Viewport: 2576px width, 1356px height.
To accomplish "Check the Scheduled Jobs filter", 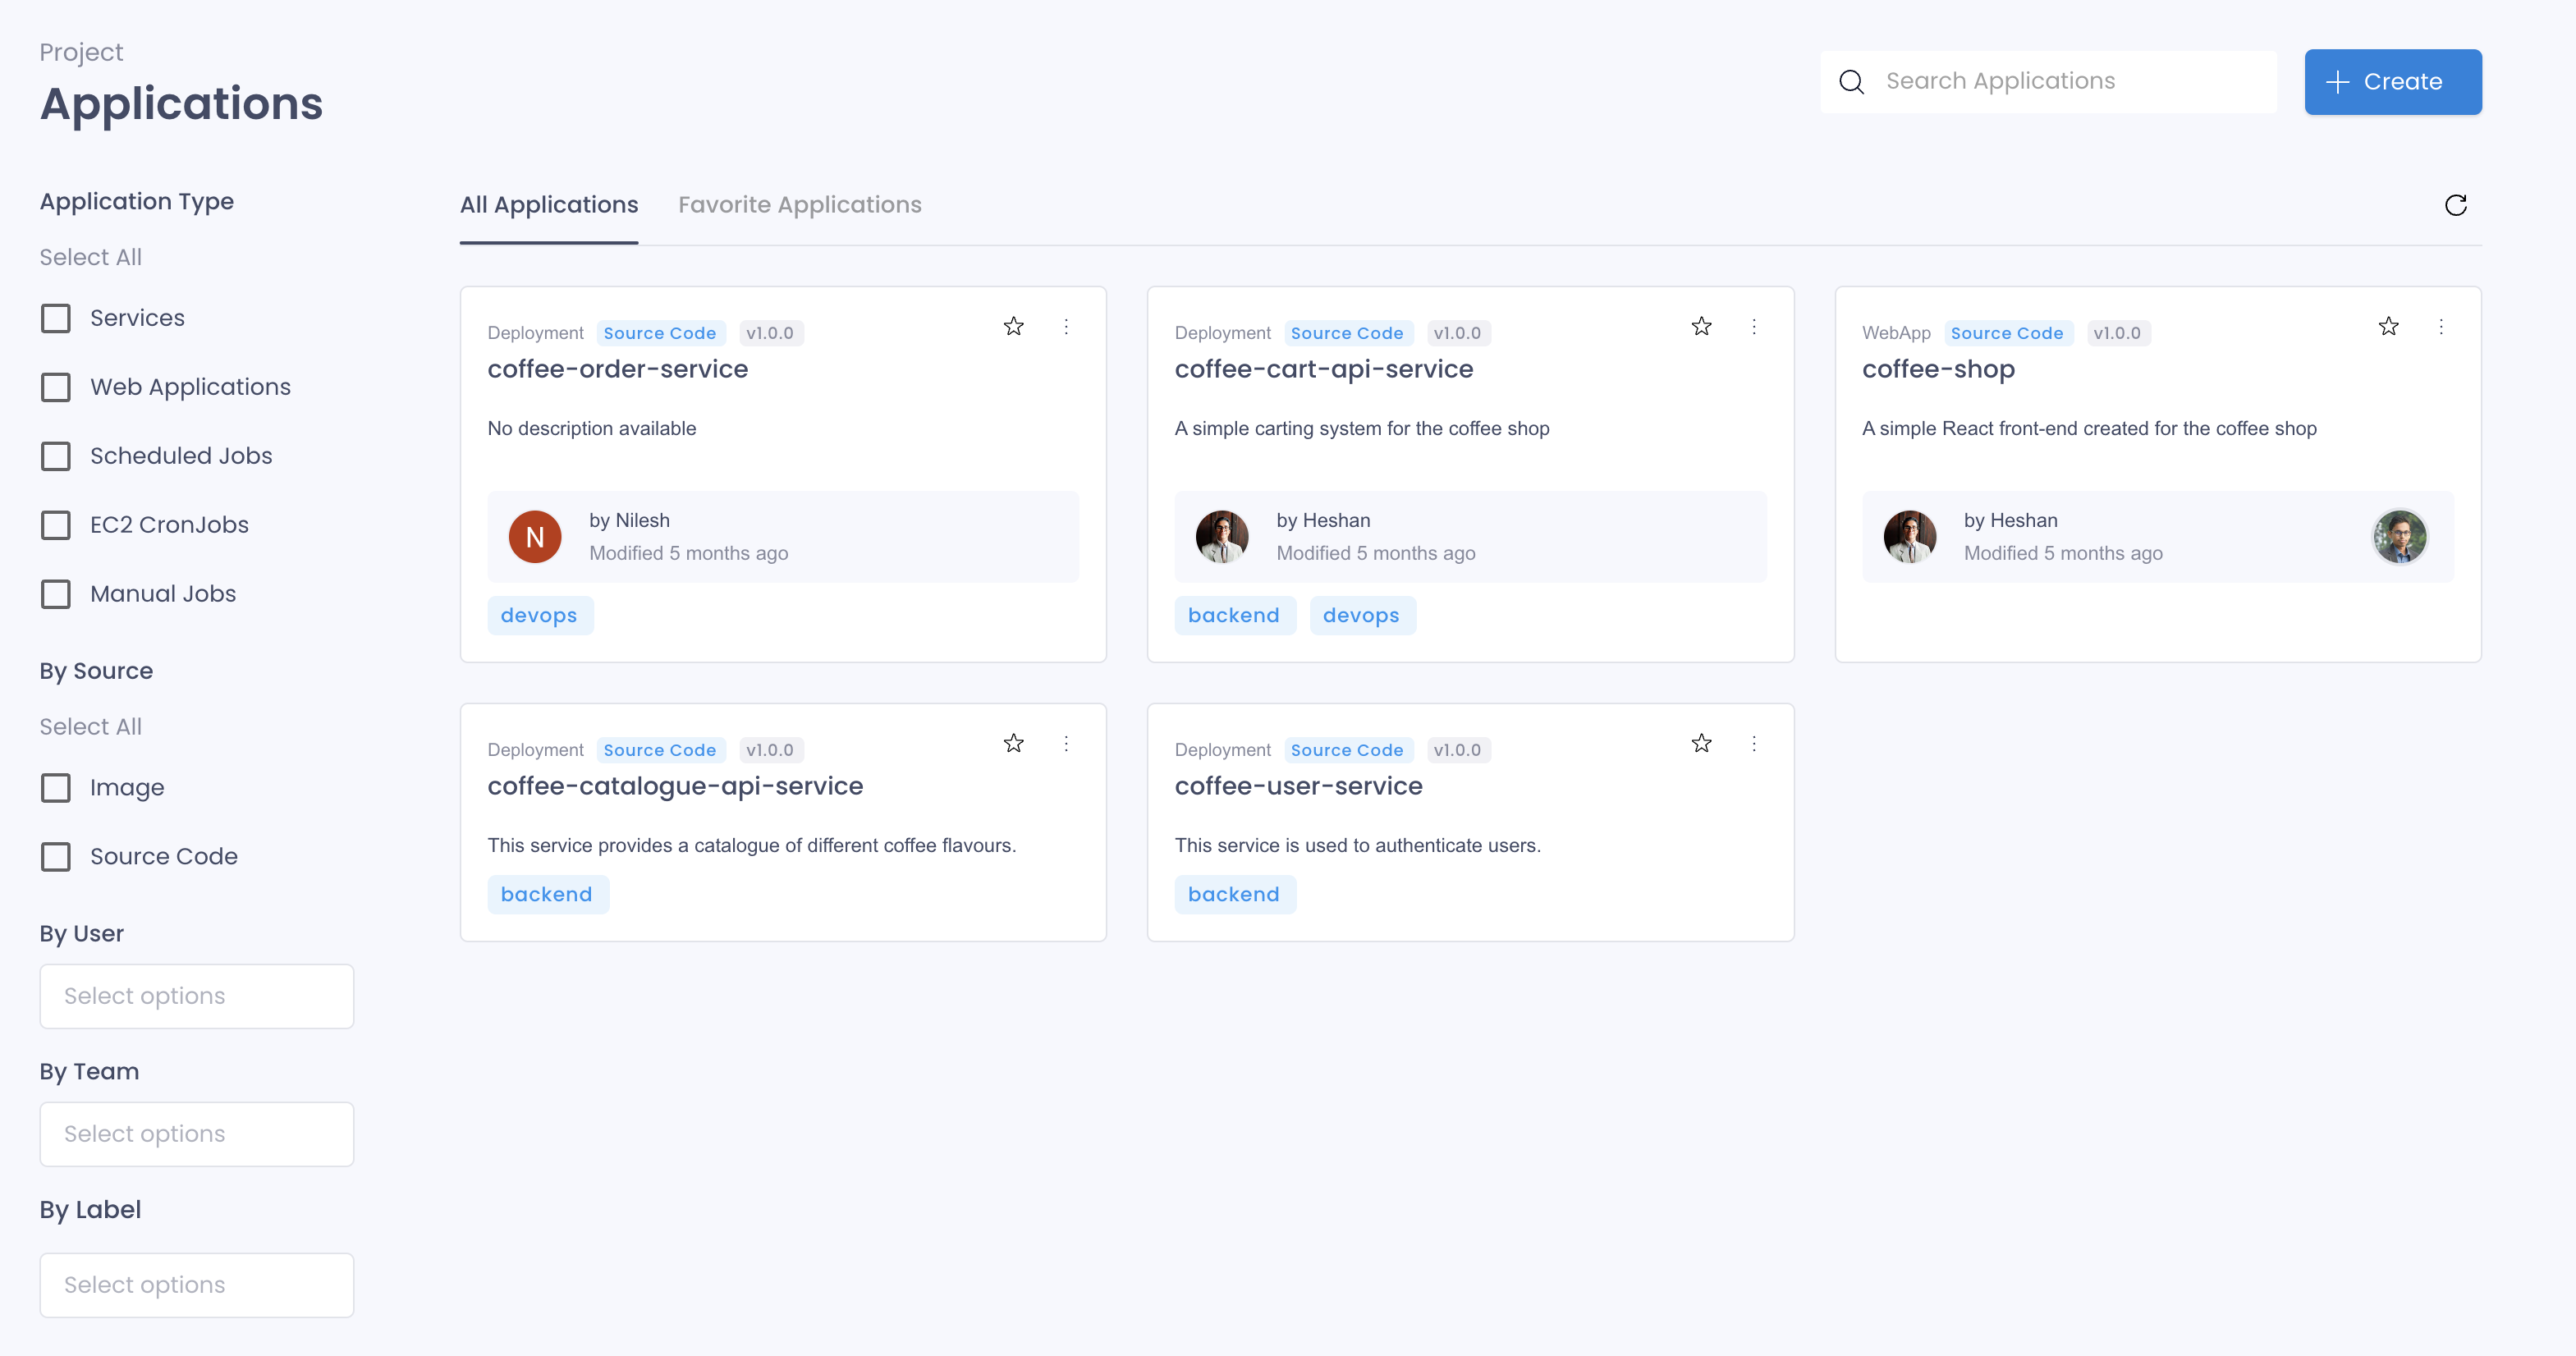I will pos(56,456).
